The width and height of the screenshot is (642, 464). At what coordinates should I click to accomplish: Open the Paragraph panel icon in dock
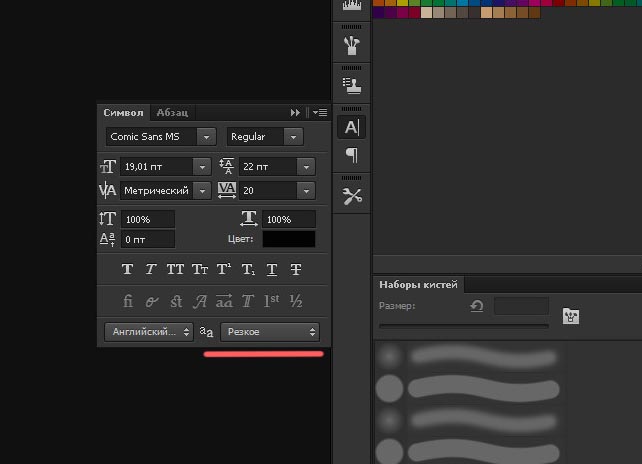[x=352, y=155]
